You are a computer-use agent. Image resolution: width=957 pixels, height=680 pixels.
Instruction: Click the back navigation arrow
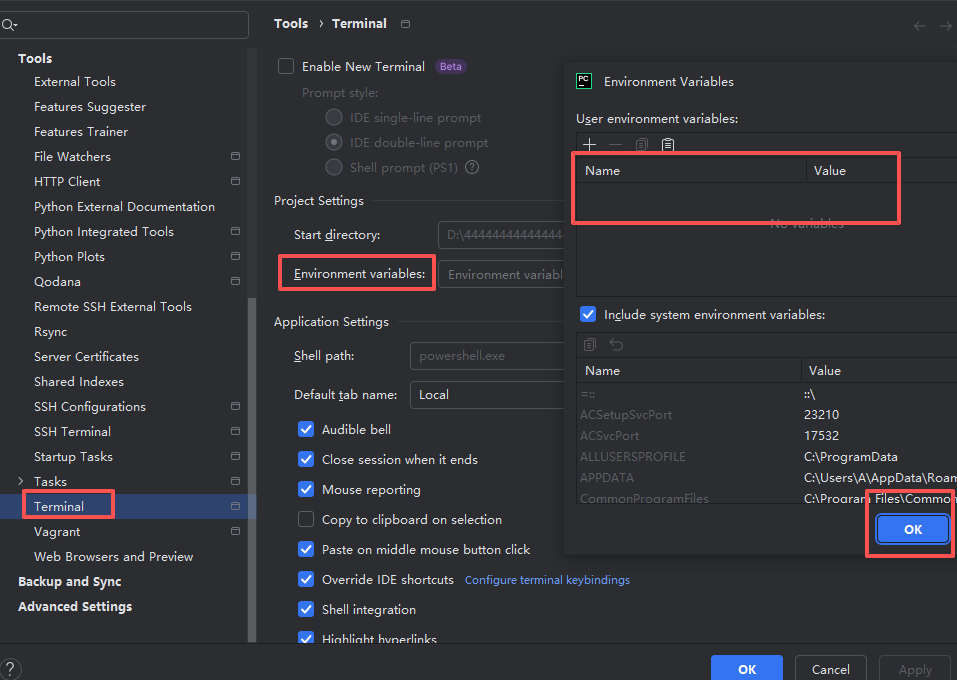[x=919, y=26]
